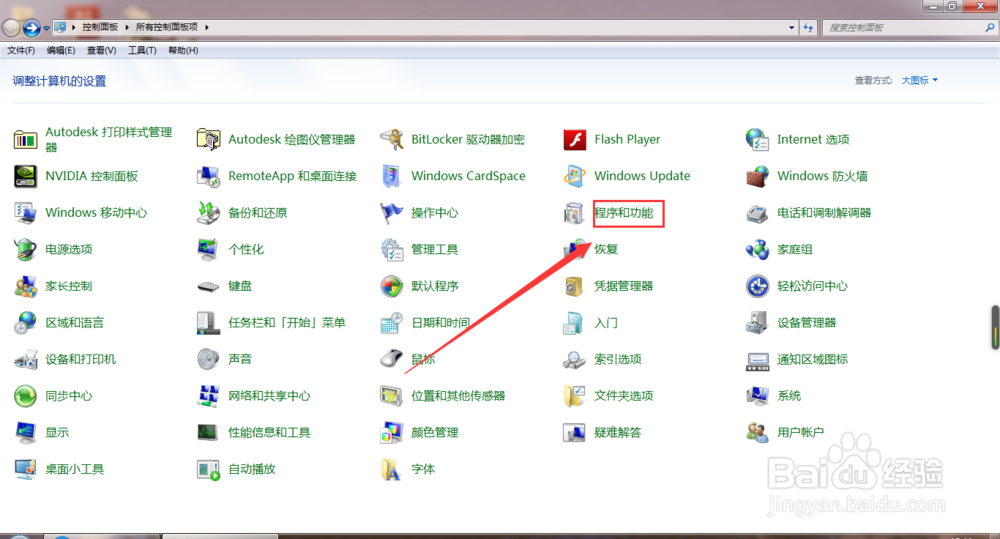The image size is (1000, 539).
Task: Click the 个性化 icon
Action: click(209, 249)
